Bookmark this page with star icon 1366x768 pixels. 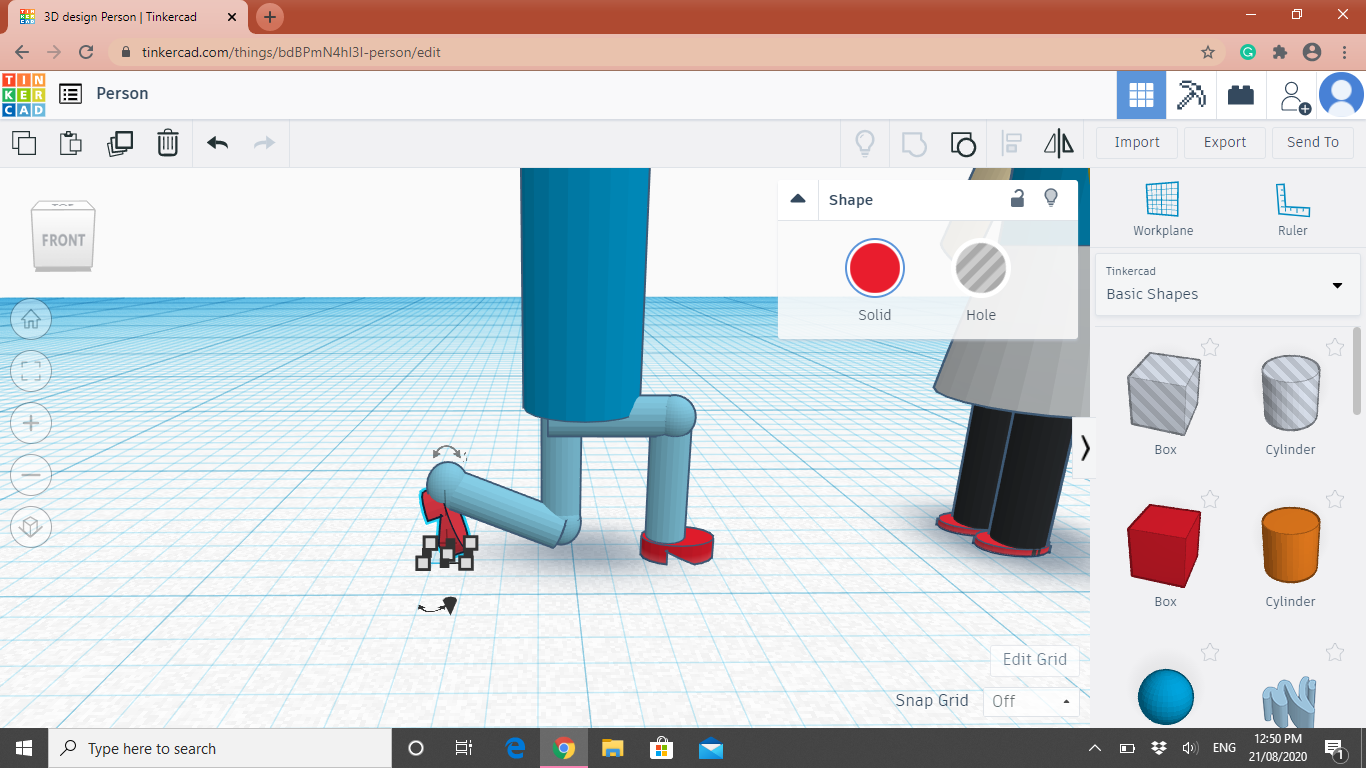[x=1208, y=52]
